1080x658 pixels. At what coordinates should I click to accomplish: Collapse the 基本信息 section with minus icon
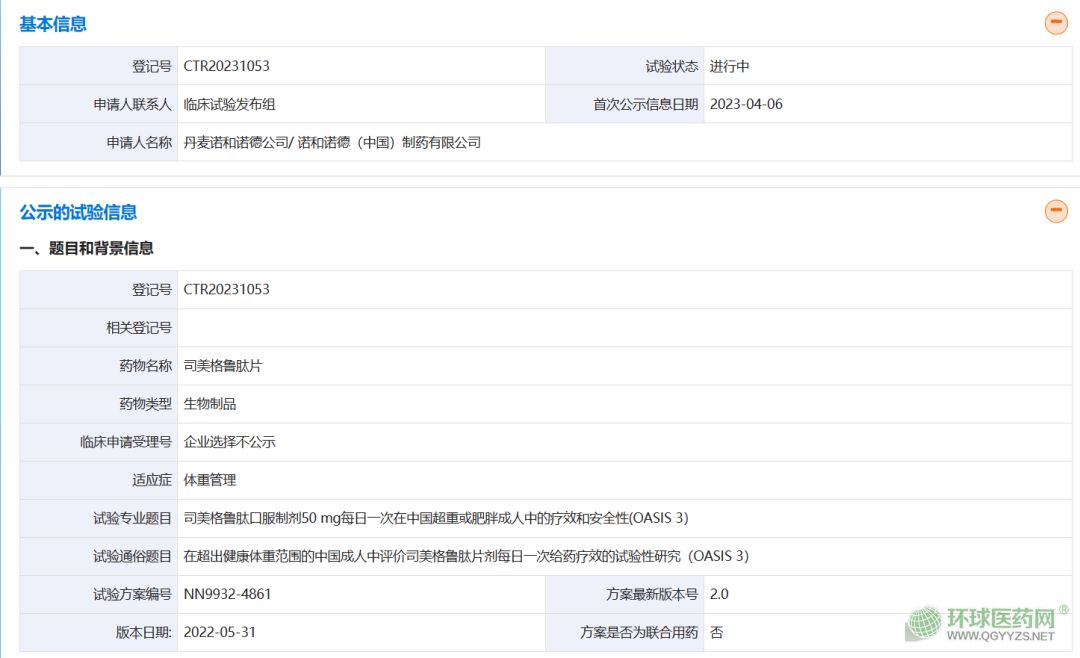tap(1056, 23)
